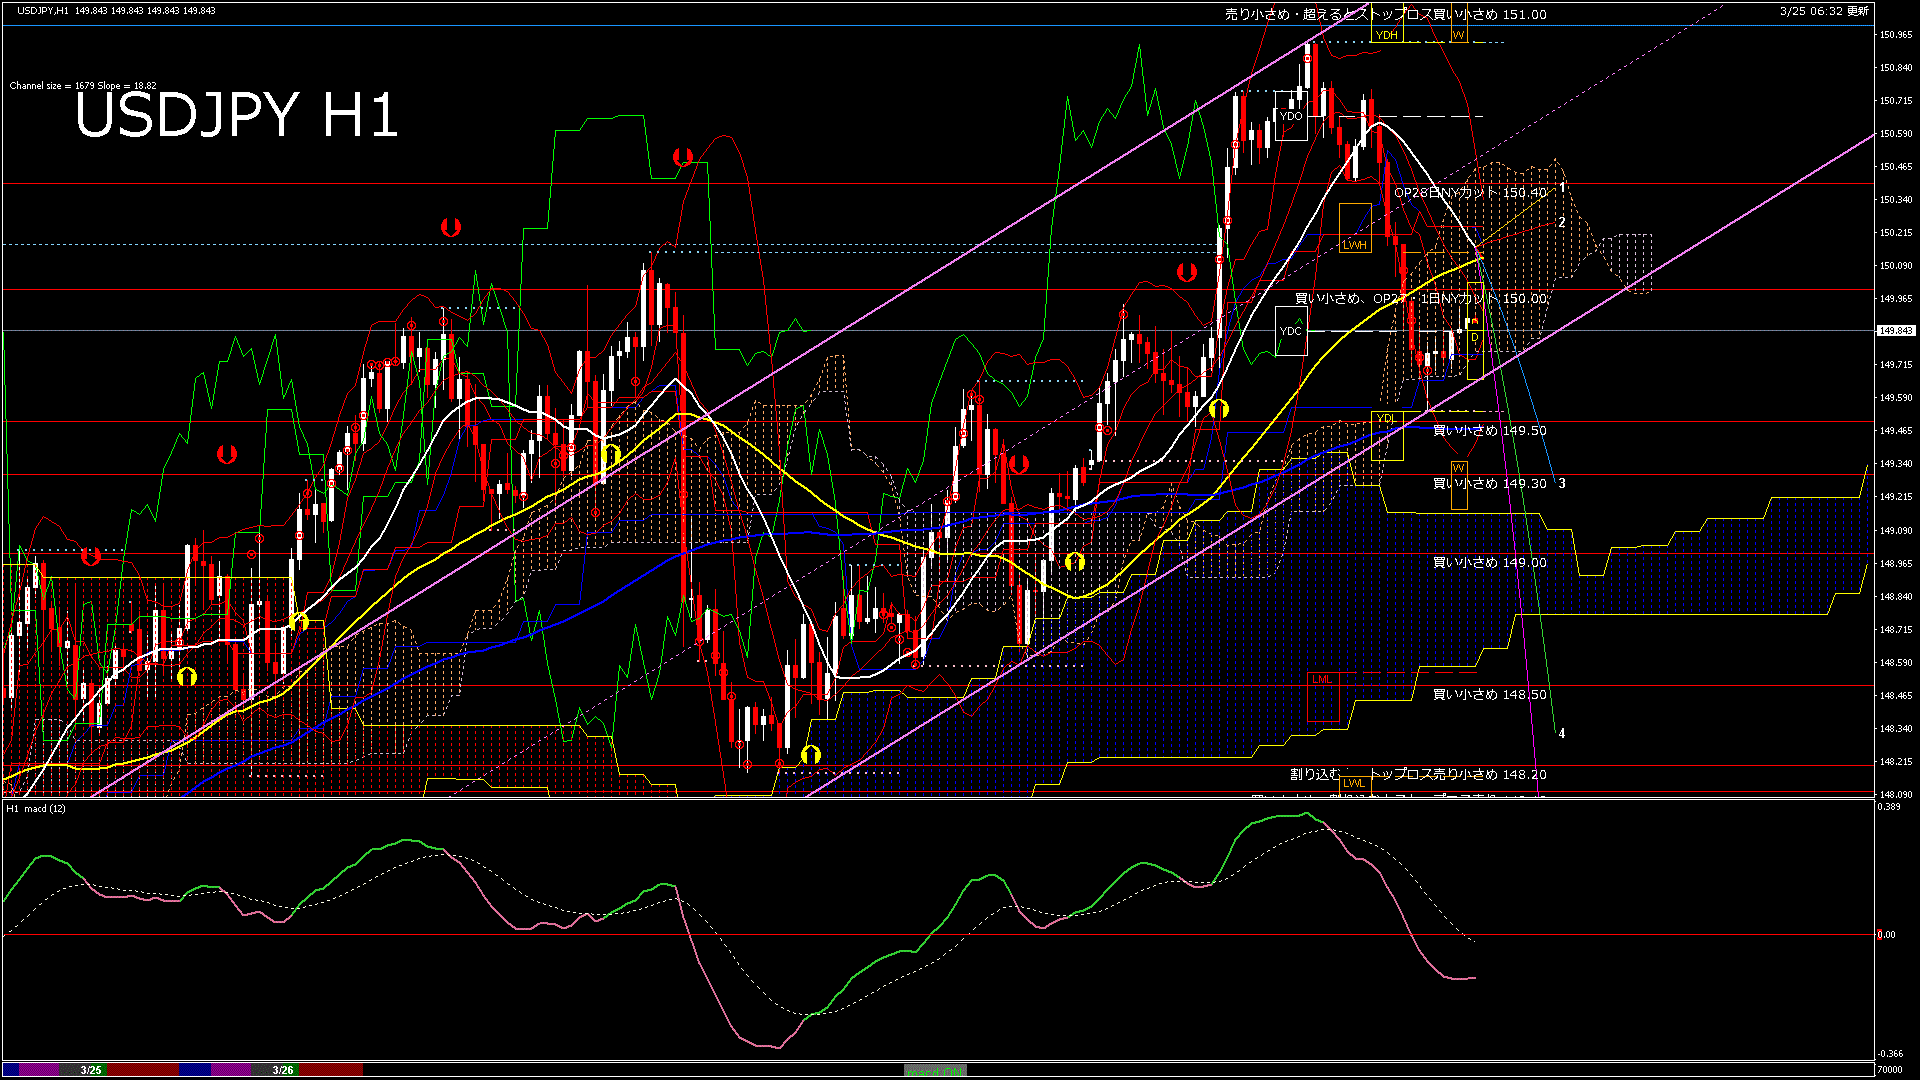
Task: Click the 149.843 current price tag
Action: (1896, 330)
